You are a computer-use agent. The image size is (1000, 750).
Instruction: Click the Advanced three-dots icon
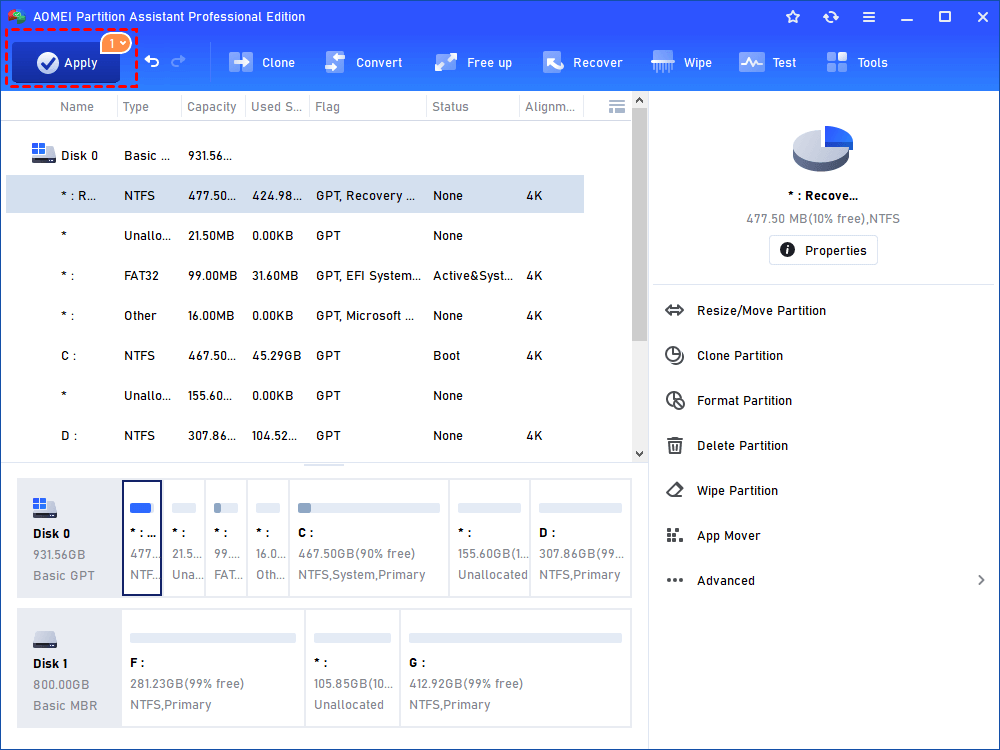674,580
